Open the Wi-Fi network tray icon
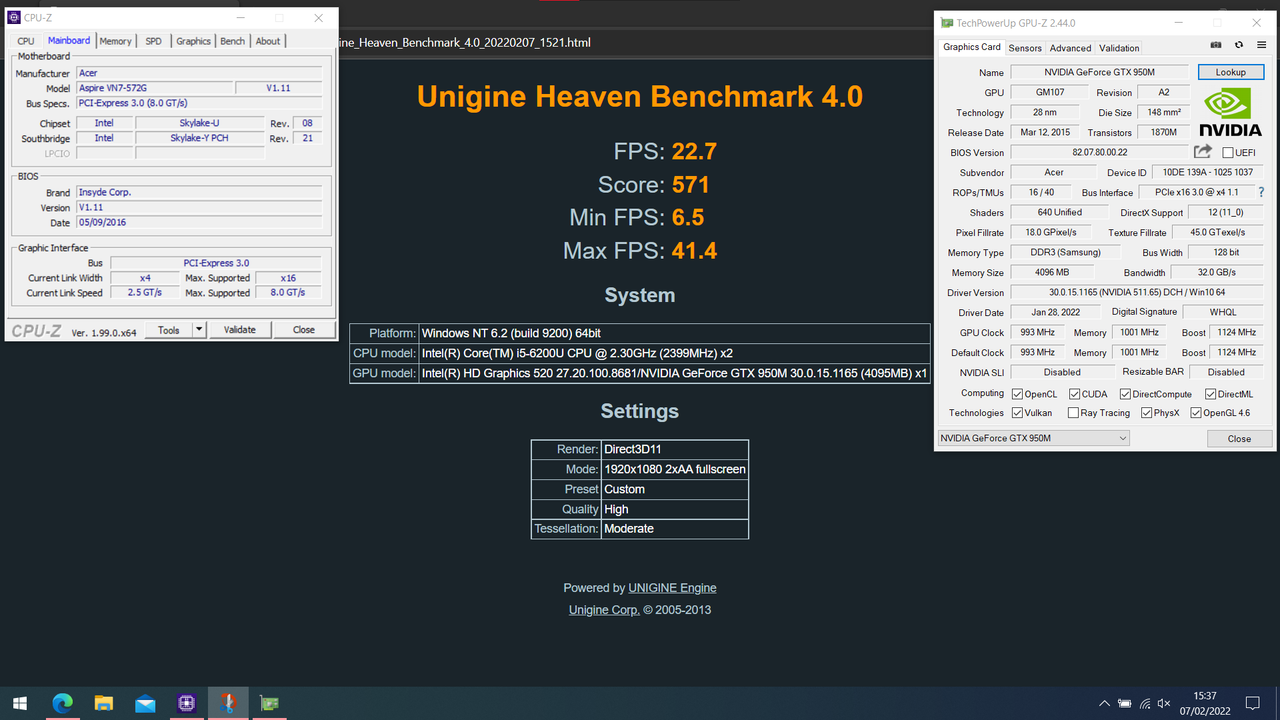This screenshot has width=1280, height=720. pyautogui.click(x=1146, y=704)
